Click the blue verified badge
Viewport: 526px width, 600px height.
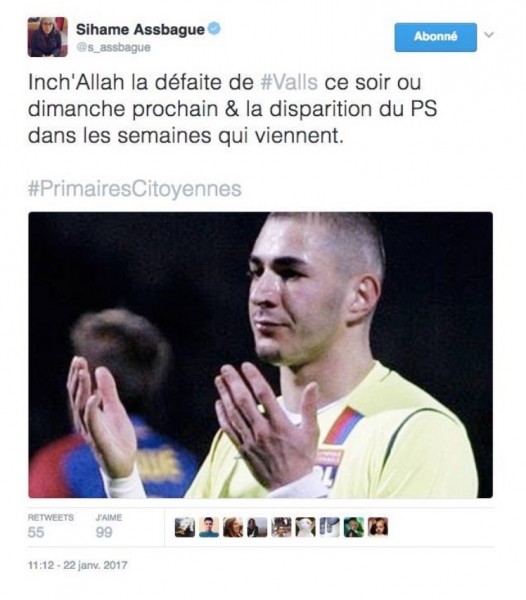[214, 29]
